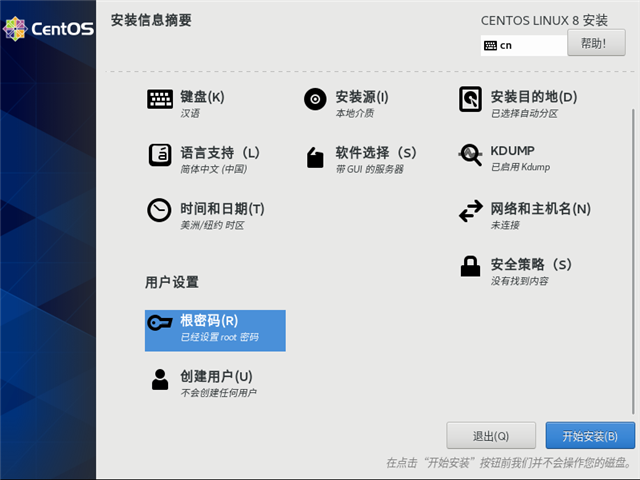Open 时间和日期(T) label
Image resolution: width=640 pixels, height=480 pixels.
pos(222,209)
